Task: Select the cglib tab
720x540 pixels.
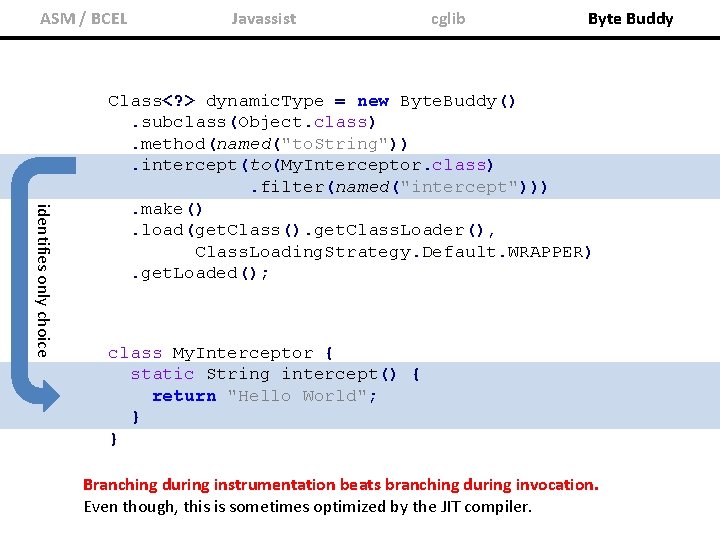Action: [448, 19]
